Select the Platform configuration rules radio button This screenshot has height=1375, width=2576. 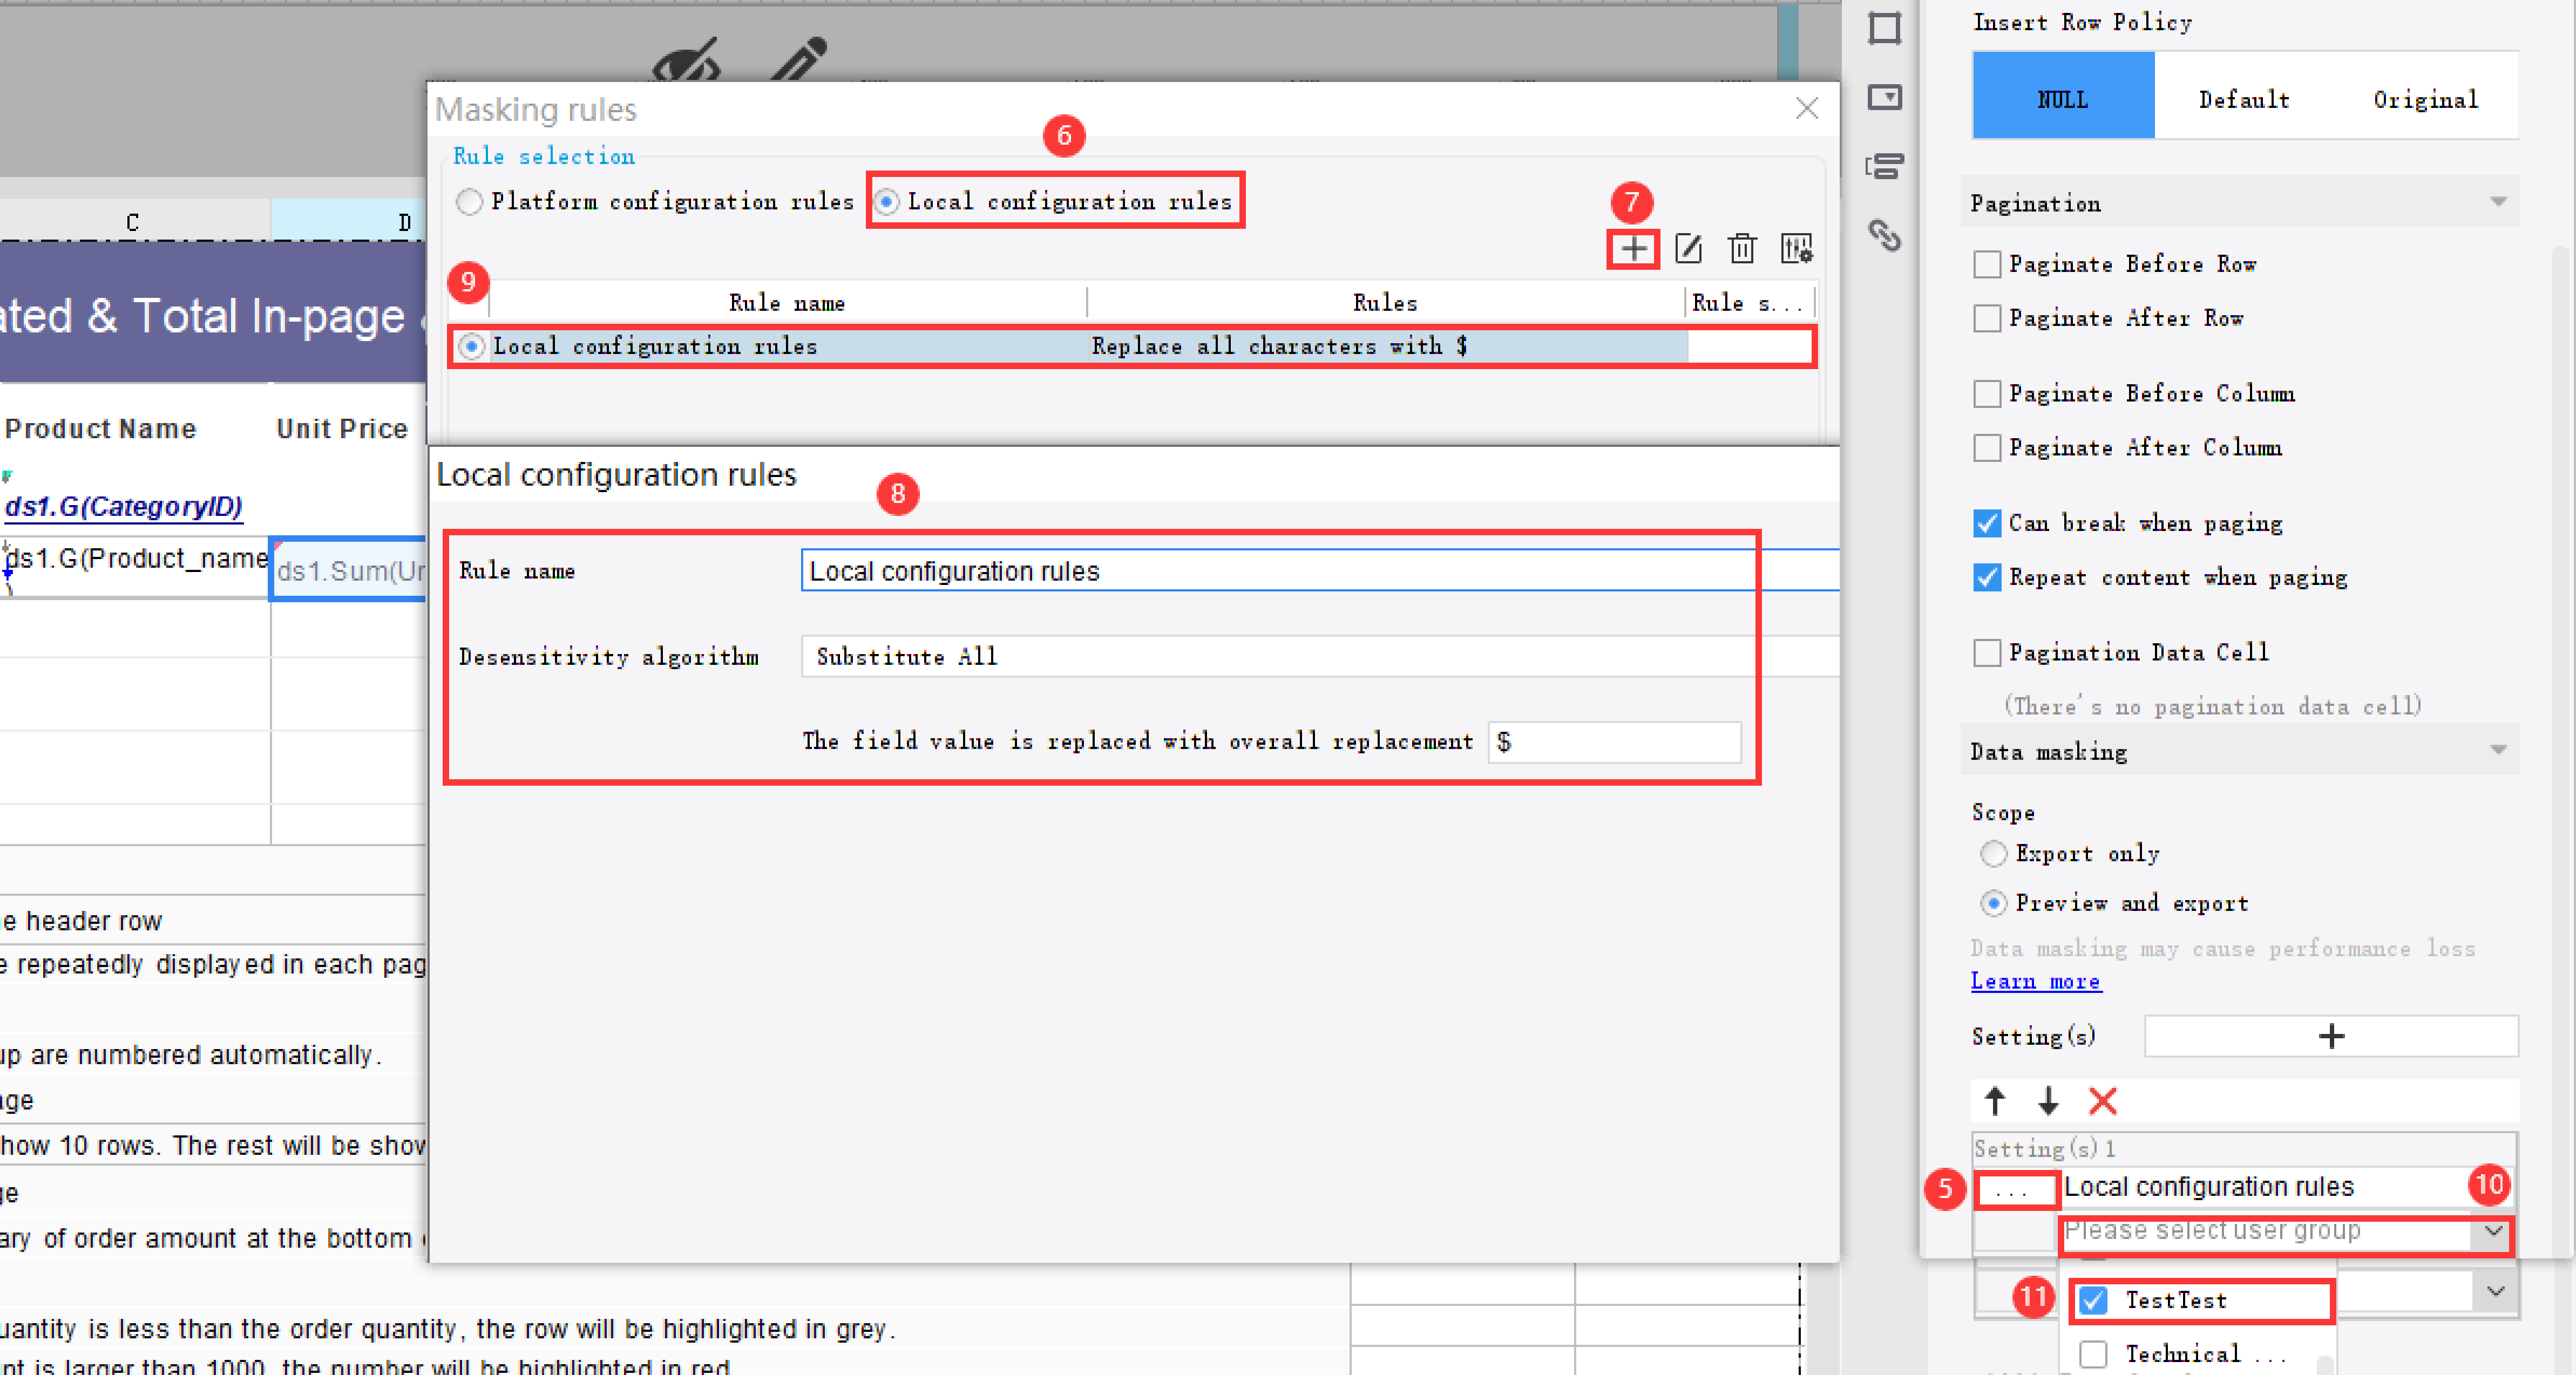click(x=468, y=201)
